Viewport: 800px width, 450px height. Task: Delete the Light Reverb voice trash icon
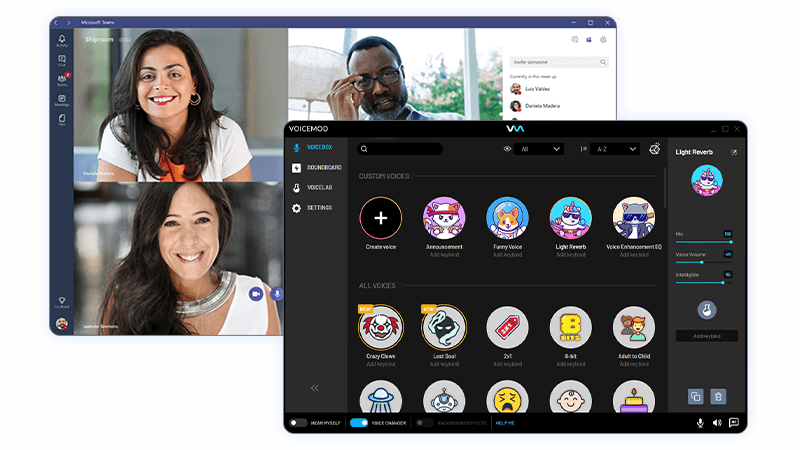click(718, 396)
